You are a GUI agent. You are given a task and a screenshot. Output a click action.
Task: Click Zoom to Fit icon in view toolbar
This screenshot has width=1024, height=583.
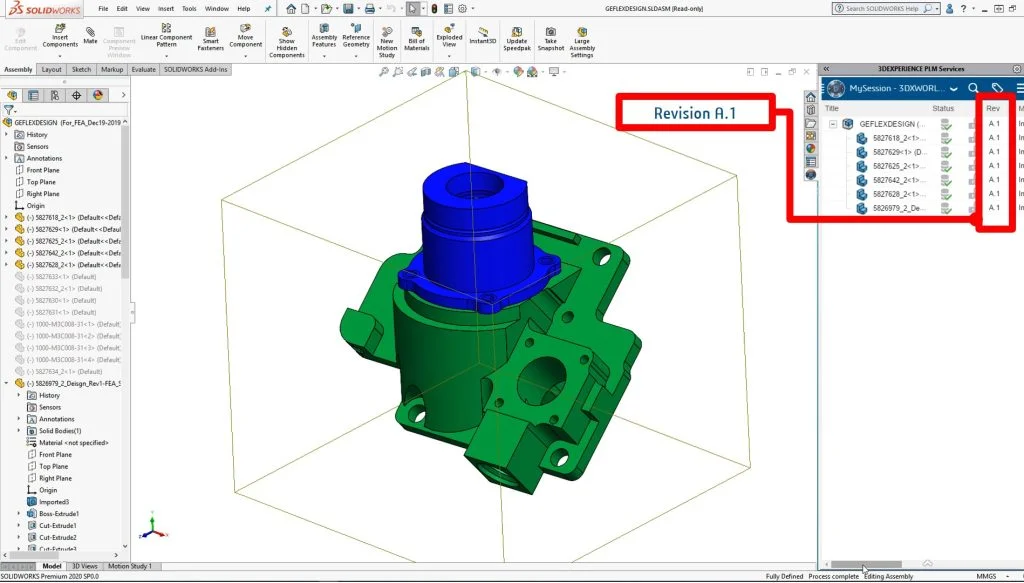[x=384, y=72]
